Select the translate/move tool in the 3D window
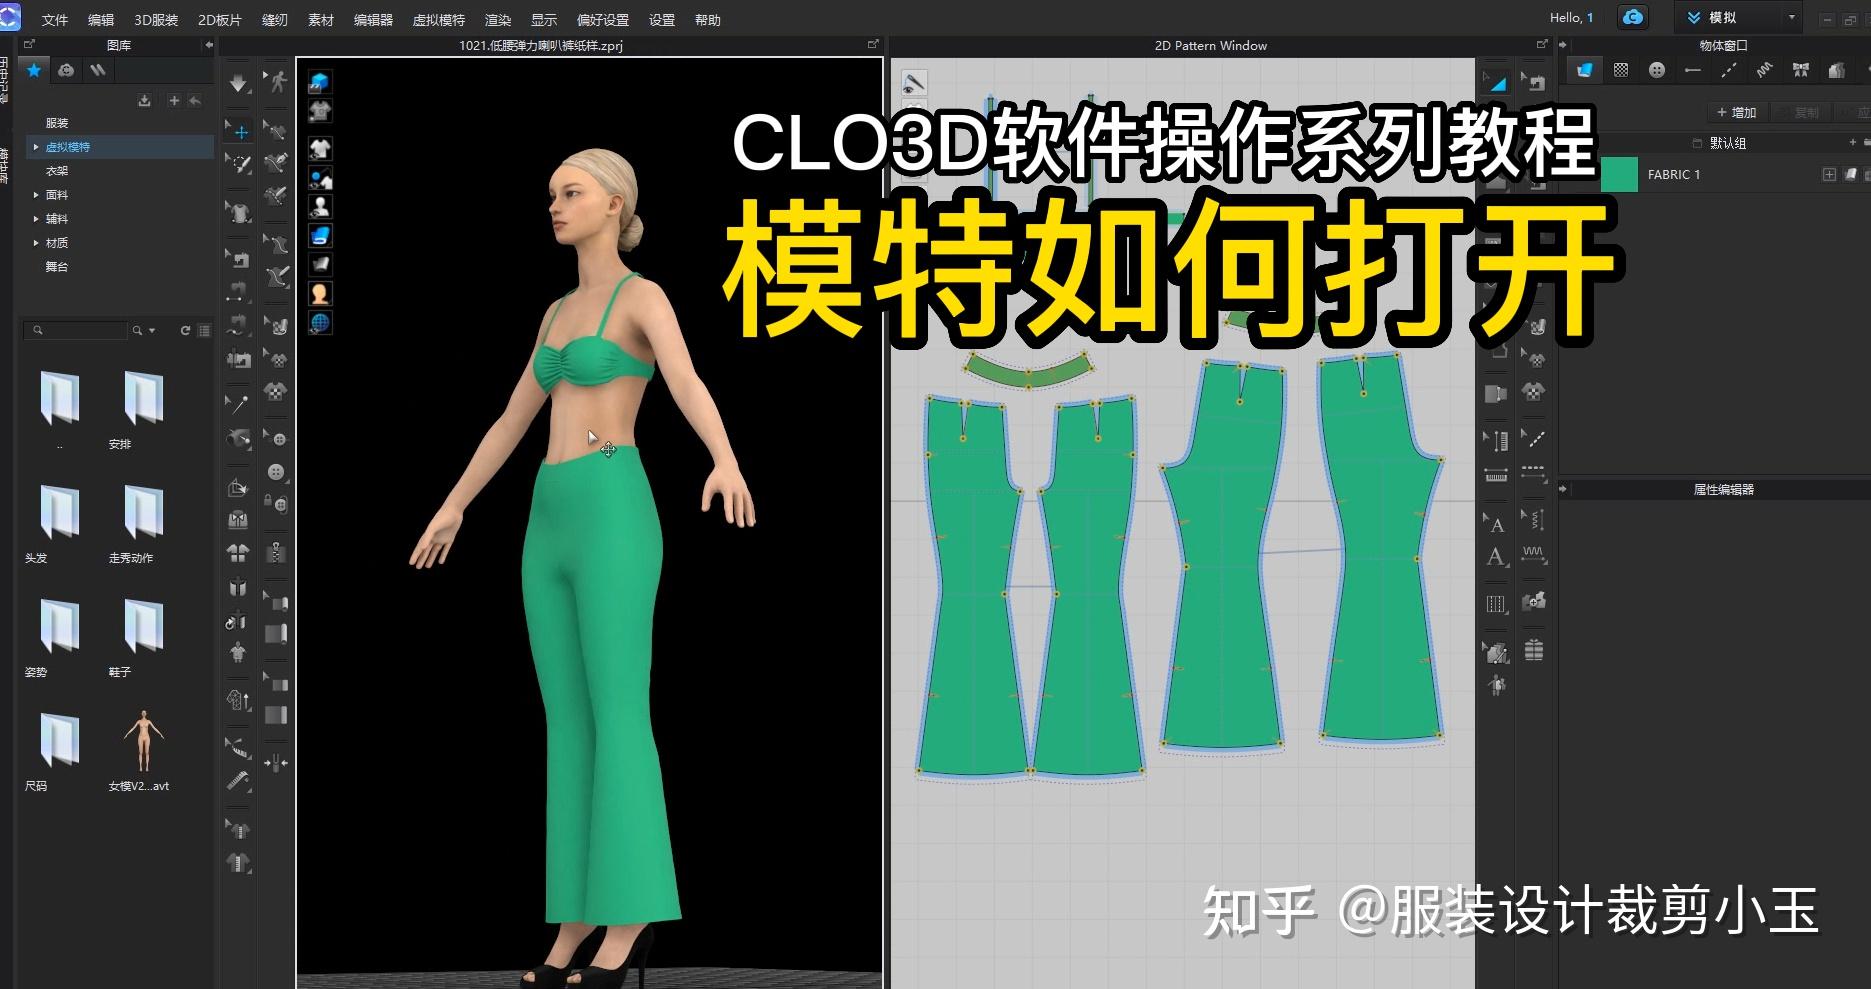 pyautogui.click(x=240, y=131)
